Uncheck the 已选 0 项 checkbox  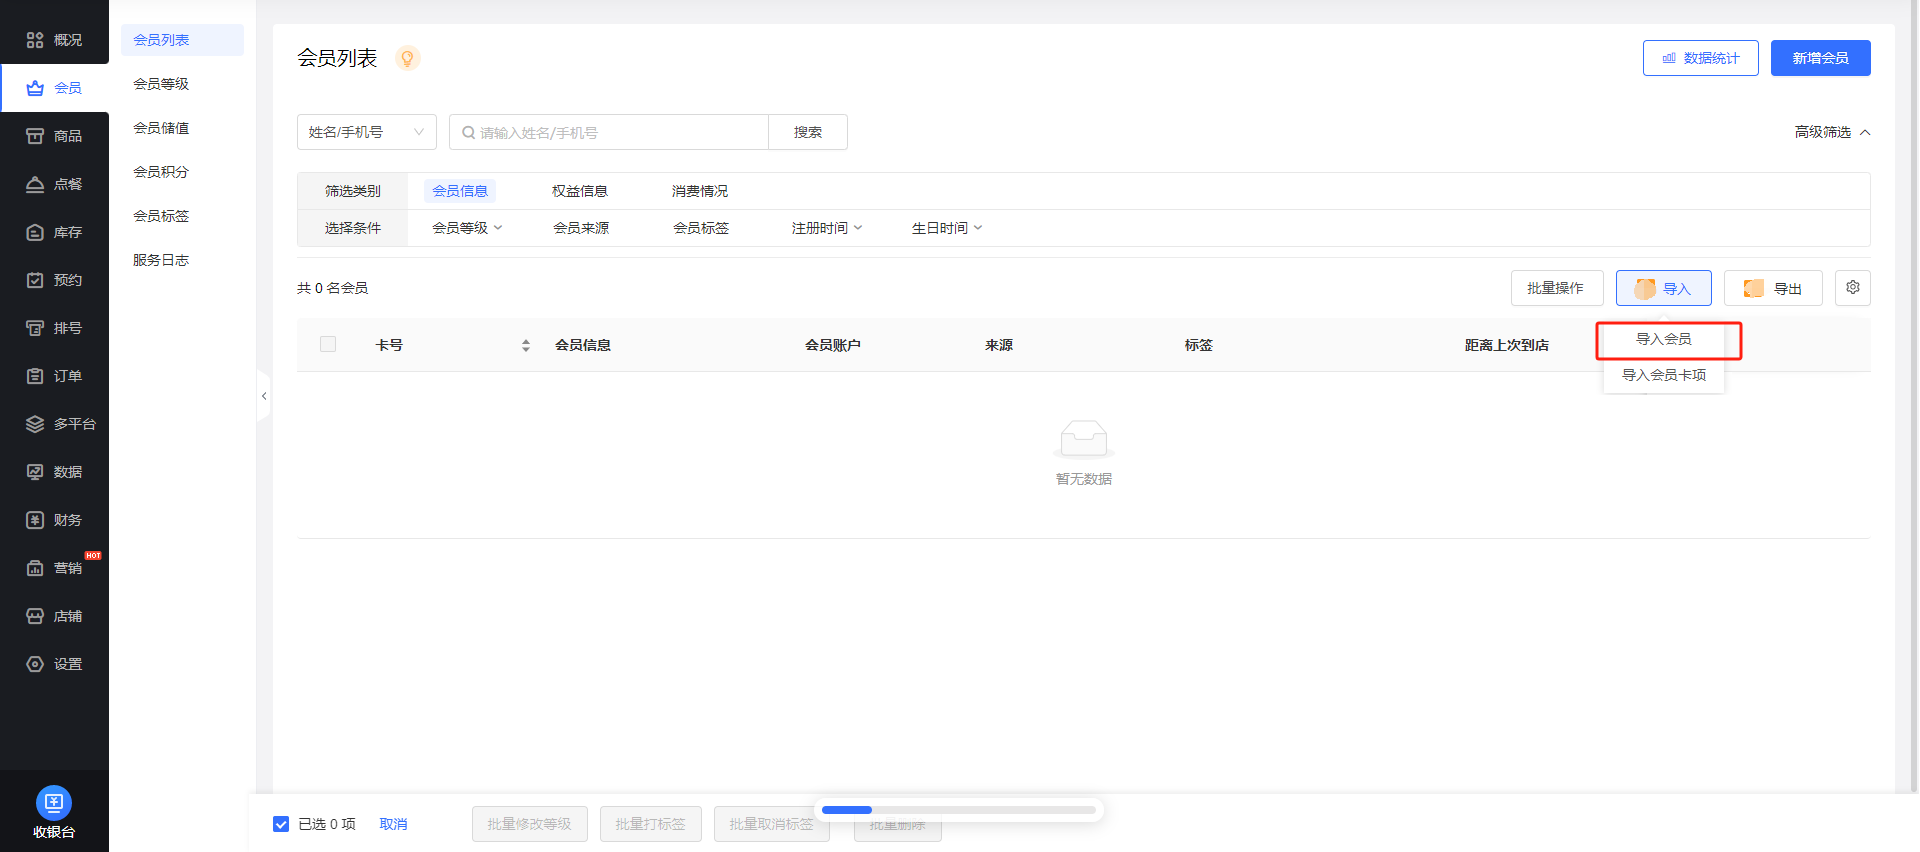281,824
